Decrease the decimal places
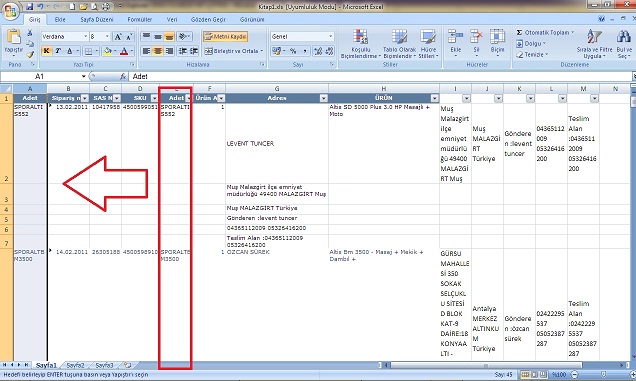The width and height of the screenshot is (636, 381). 329,51
